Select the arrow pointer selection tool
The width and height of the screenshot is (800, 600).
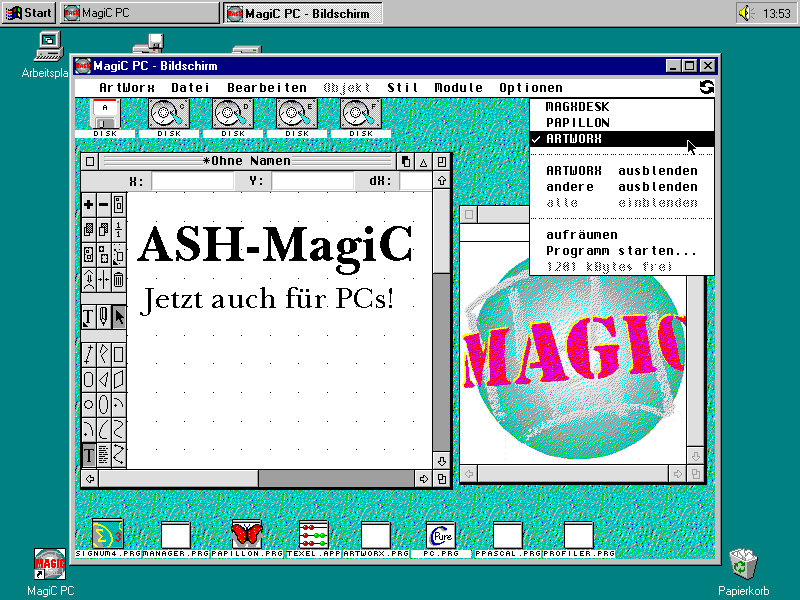(x=118, y=317)
